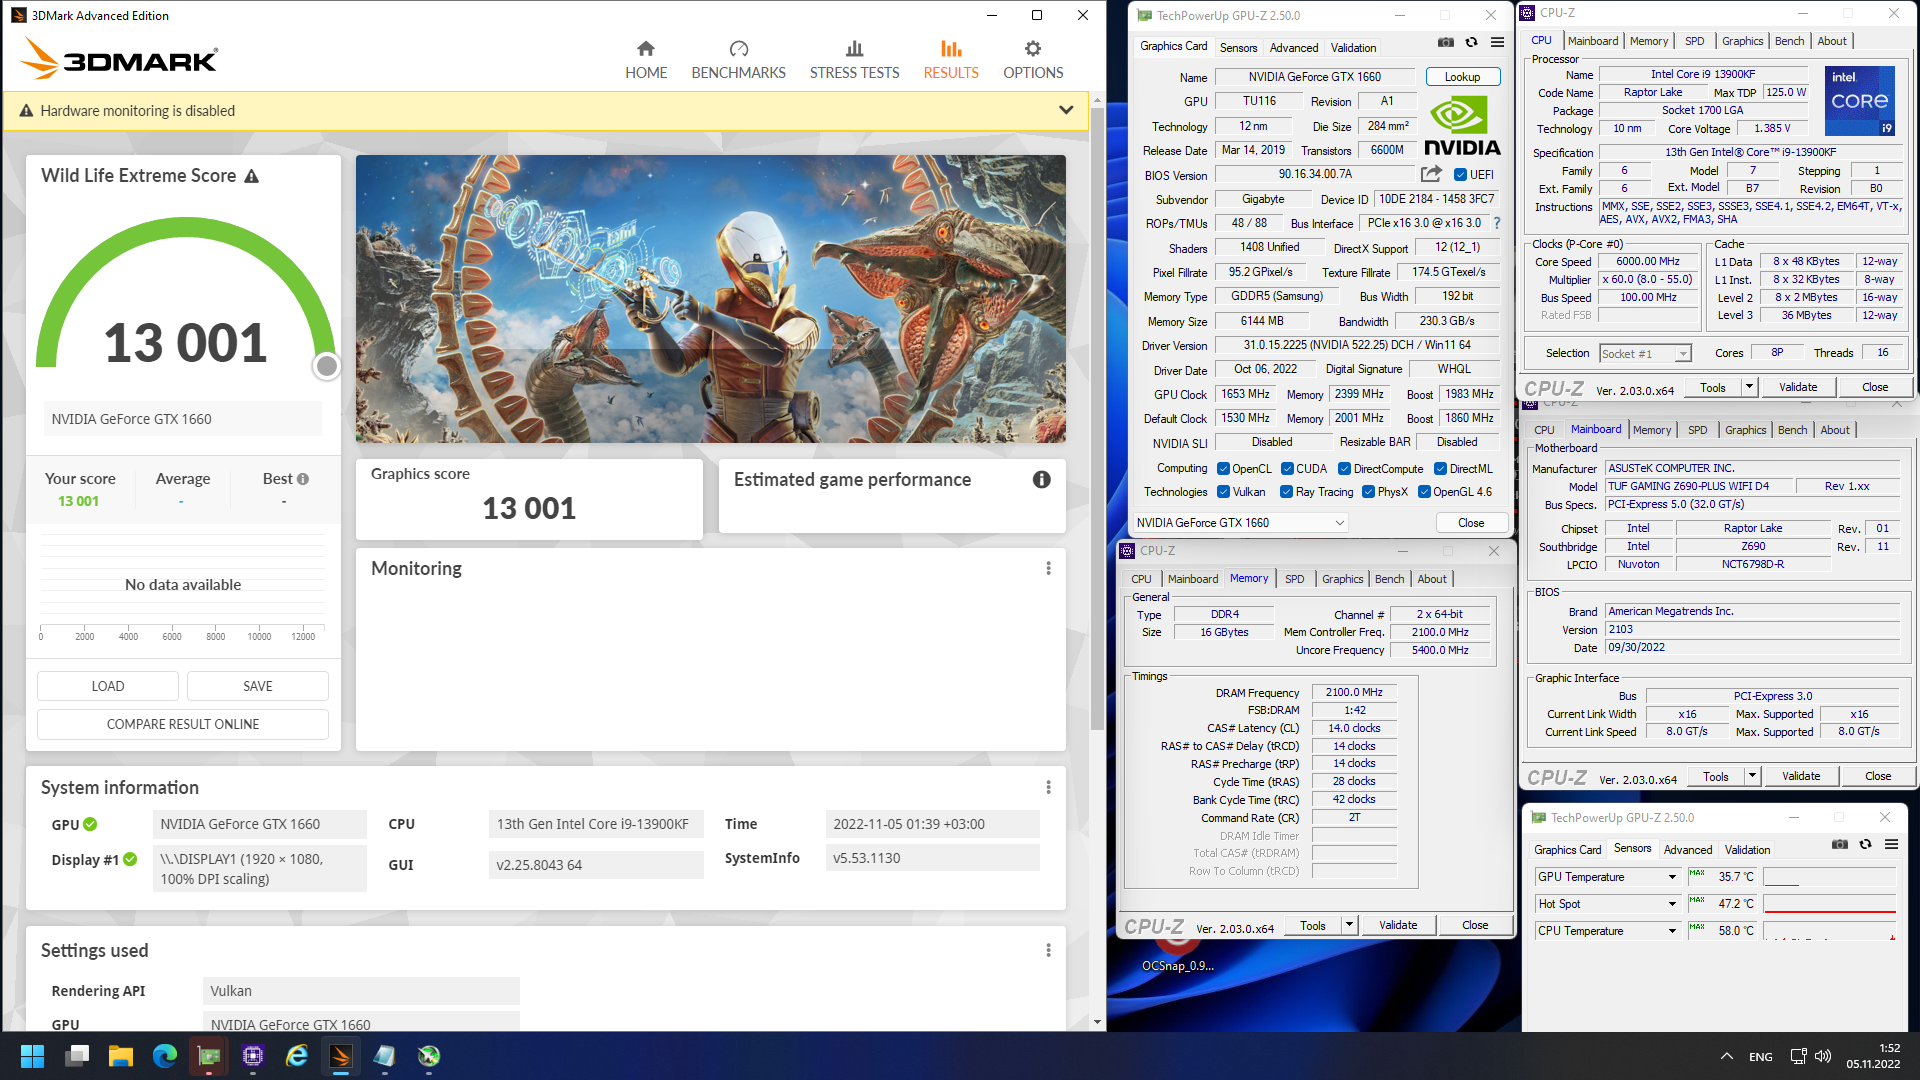The width and height of the screenshot is (1920, 1080).
Task: Open the Tools dropdown arrow in CPU-Z Mainboard window
Action: click(1752, 776)
